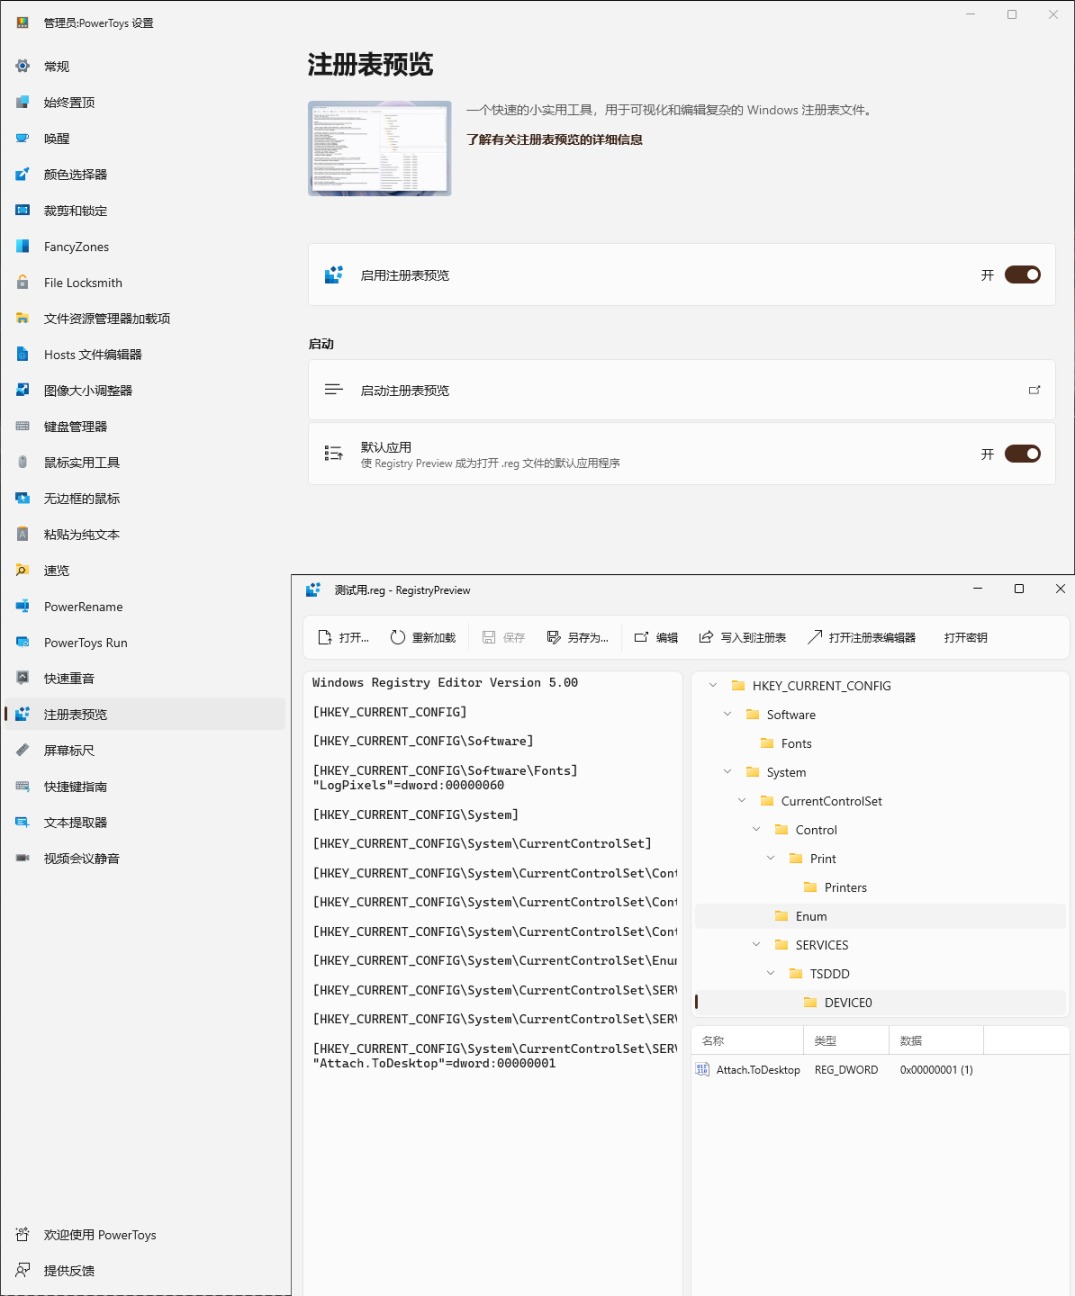Viewport: 1075px width, 1296px height.
Task: Open the 键盘管理器 sidebar icon
Action: tap(22, 426)
